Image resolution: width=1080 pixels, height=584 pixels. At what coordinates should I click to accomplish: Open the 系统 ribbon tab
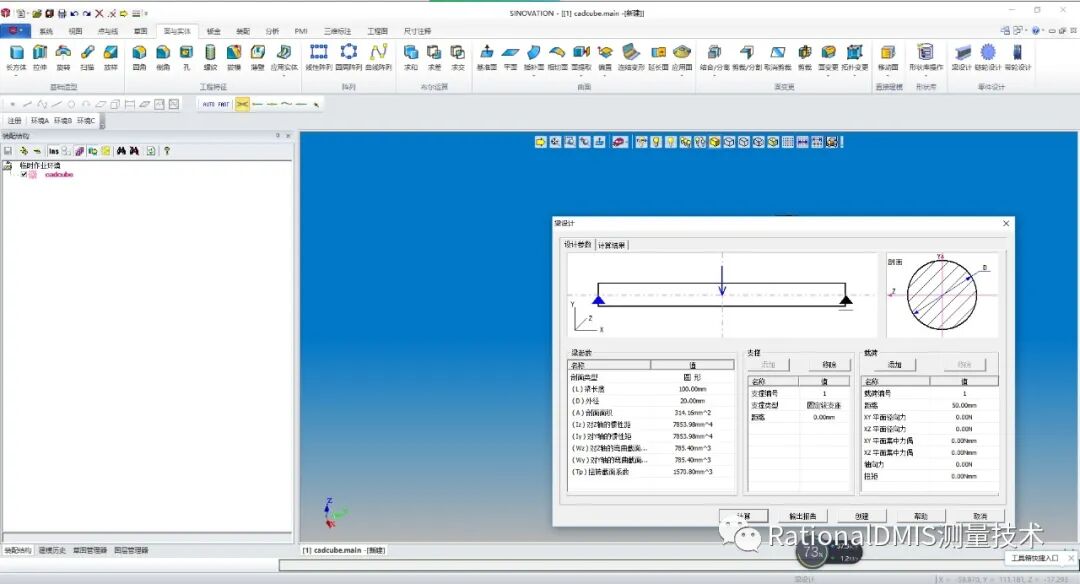click(46, 31)
